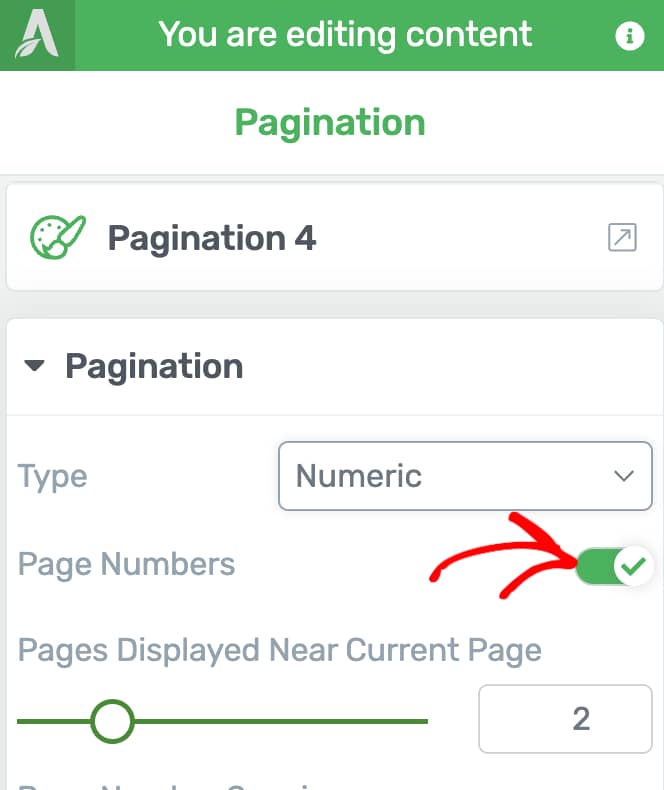The width and height of the screenshot is (664, 790).
Task: Click the cut-off label below the slider
Action: [x=166, y=786]
